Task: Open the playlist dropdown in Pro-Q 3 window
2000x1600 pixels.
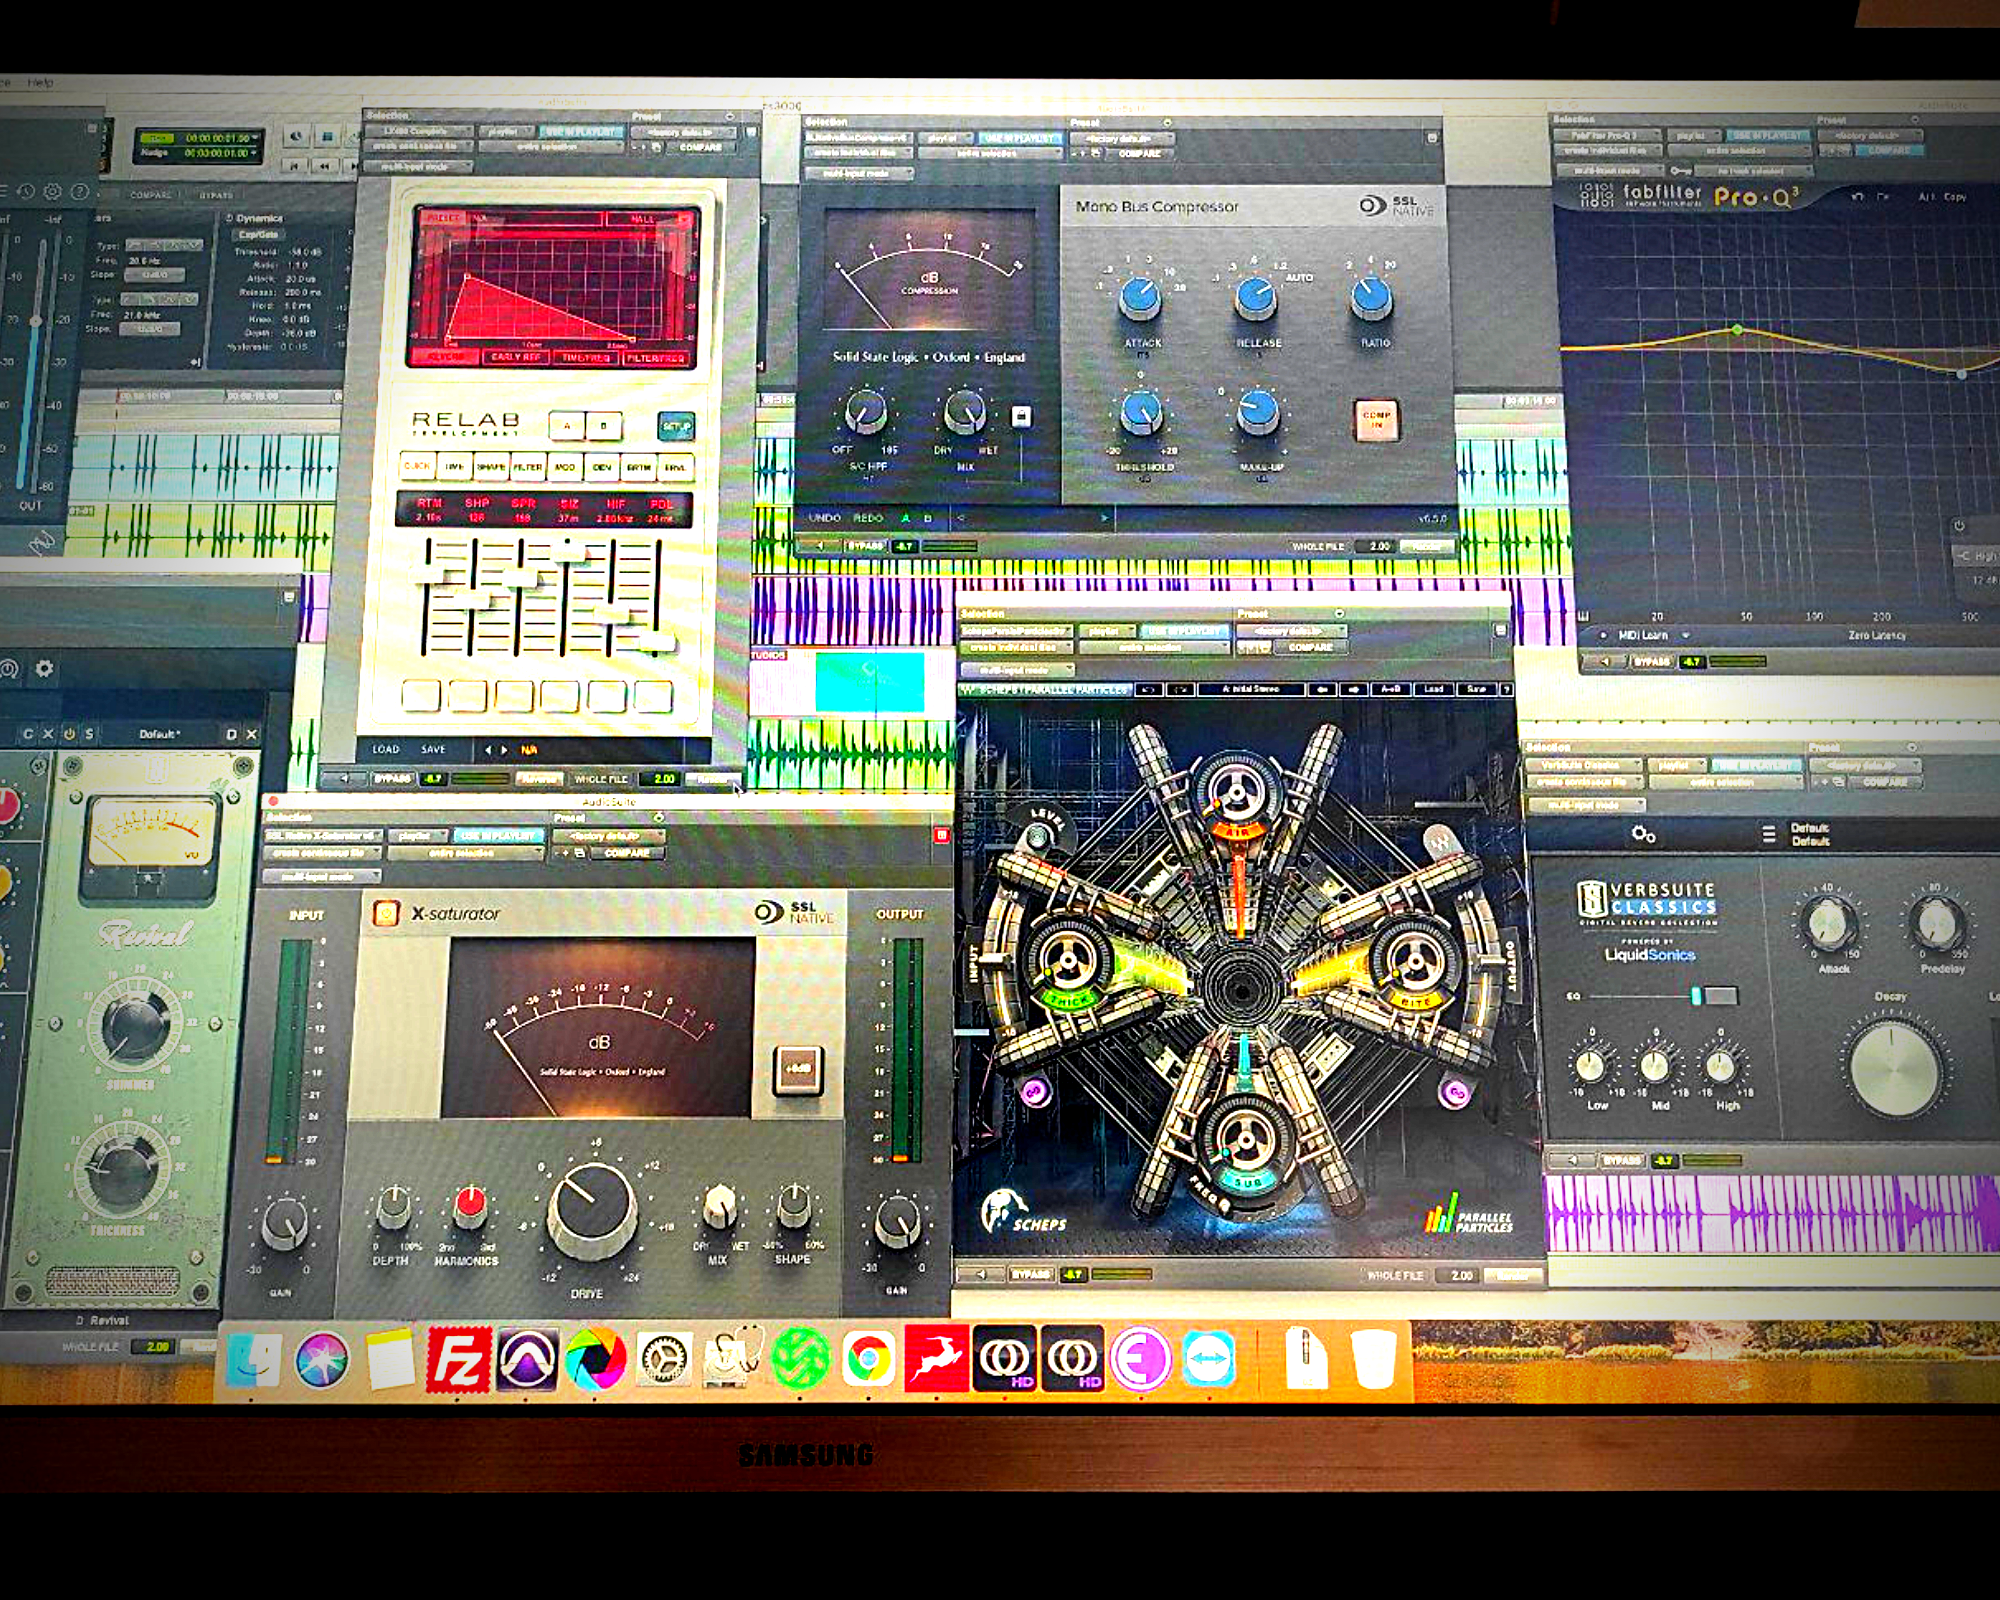Action: [1693, 135]
